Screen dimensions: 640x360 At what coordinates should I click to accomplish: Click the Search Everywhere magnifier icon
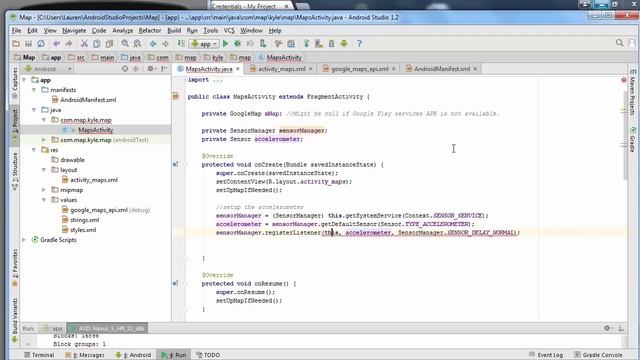point(619,42)
